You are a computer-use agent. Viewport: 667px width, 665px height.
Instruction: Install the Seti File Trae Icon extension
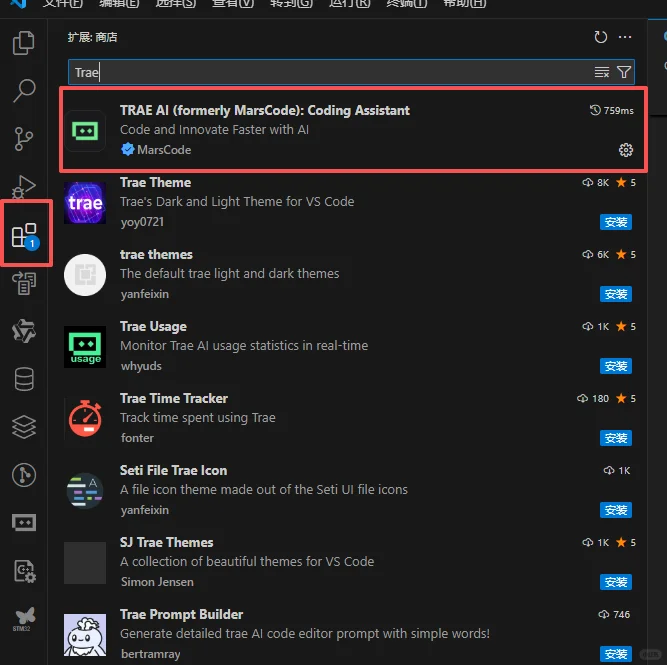pyautogui.click(x=616, y=510)
